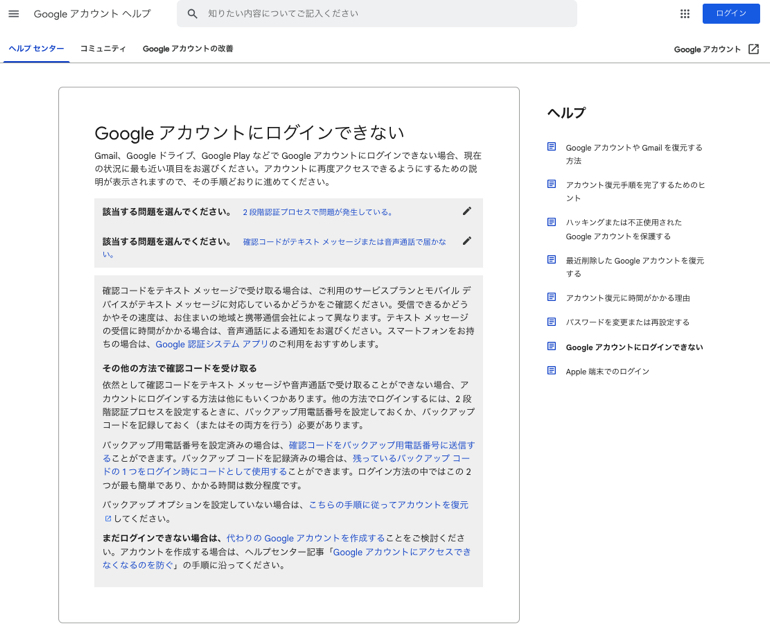Viewport: 770px width, 631px height.
Task: Switch to the コミュニティ tab
Action: click(103, 49)
